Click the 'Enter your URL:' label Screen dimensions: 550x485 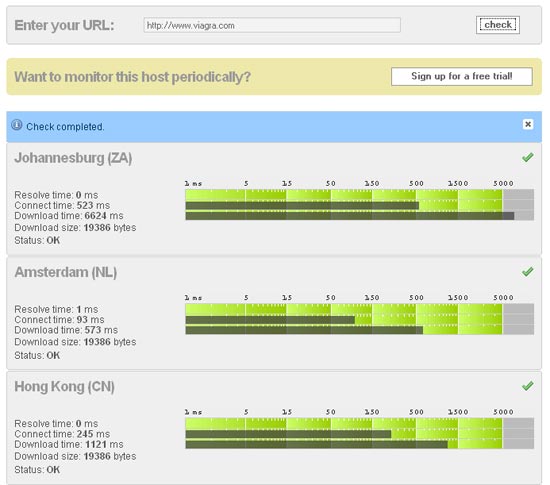click(x=64, y=25)
